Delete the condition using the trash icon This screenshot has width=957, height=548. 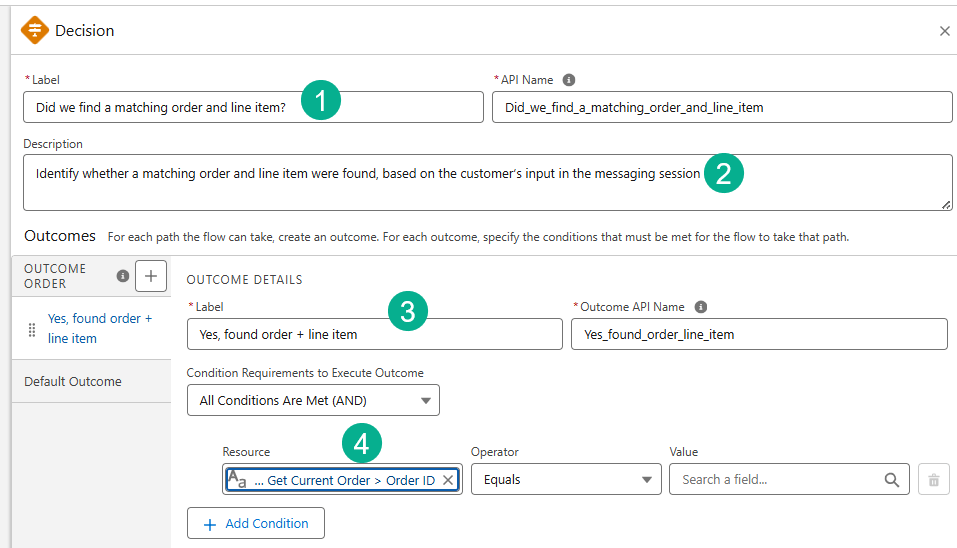(933, 480)
